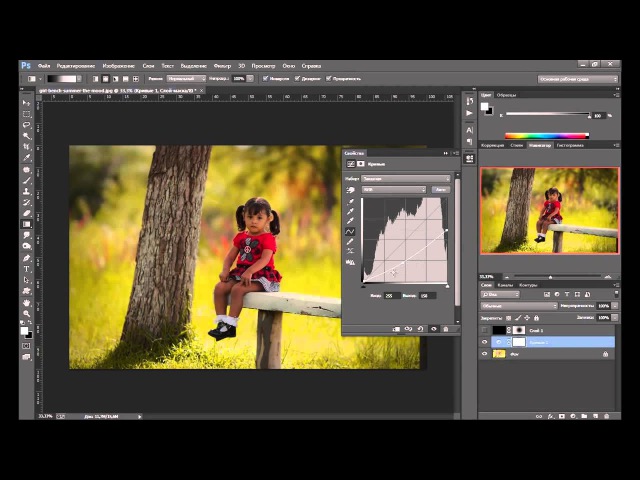
Task: Select the radial gradient style button
Action: pos(105,79)
